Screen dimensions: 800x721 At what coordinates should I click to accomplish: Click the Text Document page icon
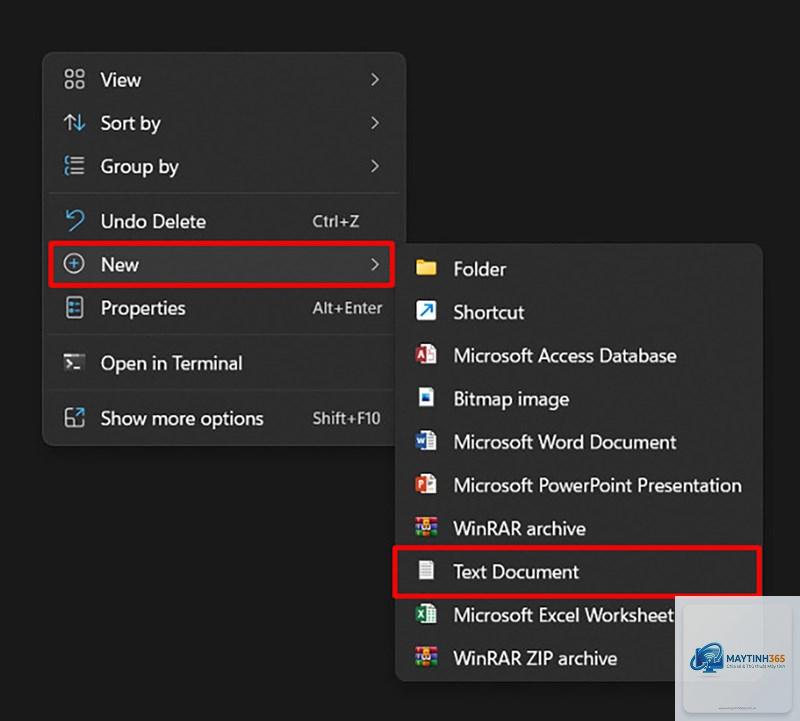click(426, 570)
